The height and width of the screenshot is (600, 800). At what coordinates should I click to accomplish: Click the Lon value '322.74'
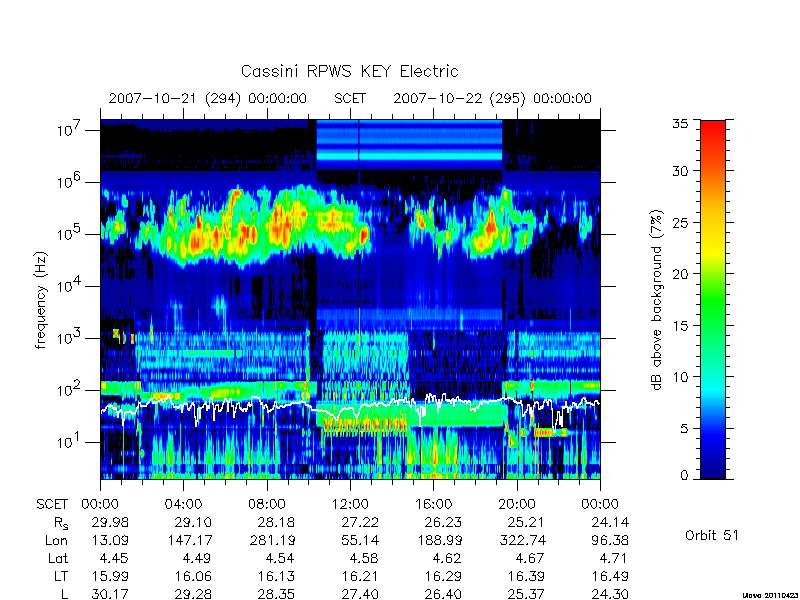(523, 540)
